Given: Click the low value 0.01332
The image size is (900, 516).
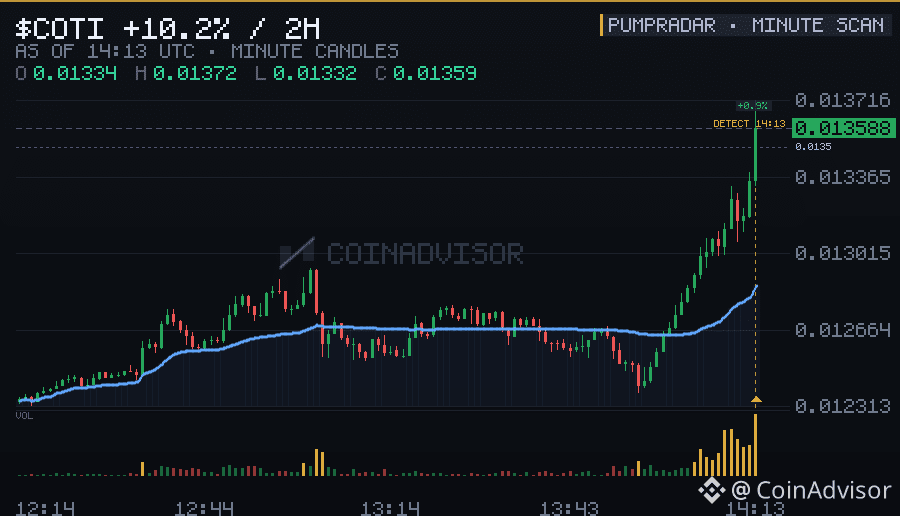Looking at the screenshot, I should [x=315, y=73].
